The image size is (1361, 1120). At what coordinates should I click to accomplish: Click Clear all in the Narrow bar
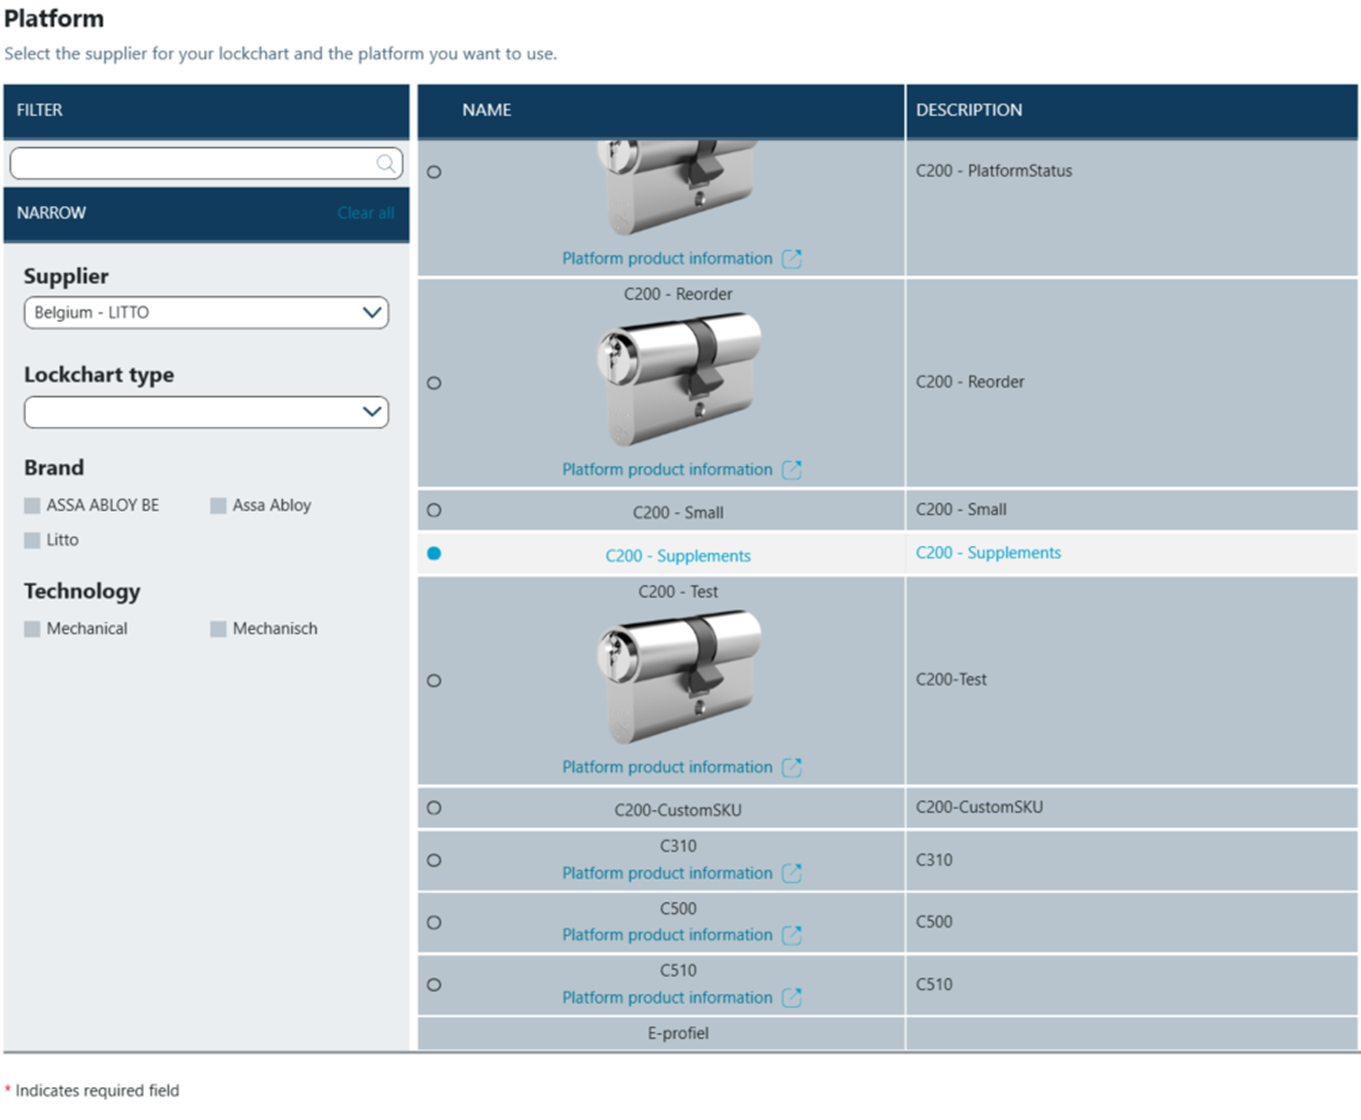pos(365,213)
